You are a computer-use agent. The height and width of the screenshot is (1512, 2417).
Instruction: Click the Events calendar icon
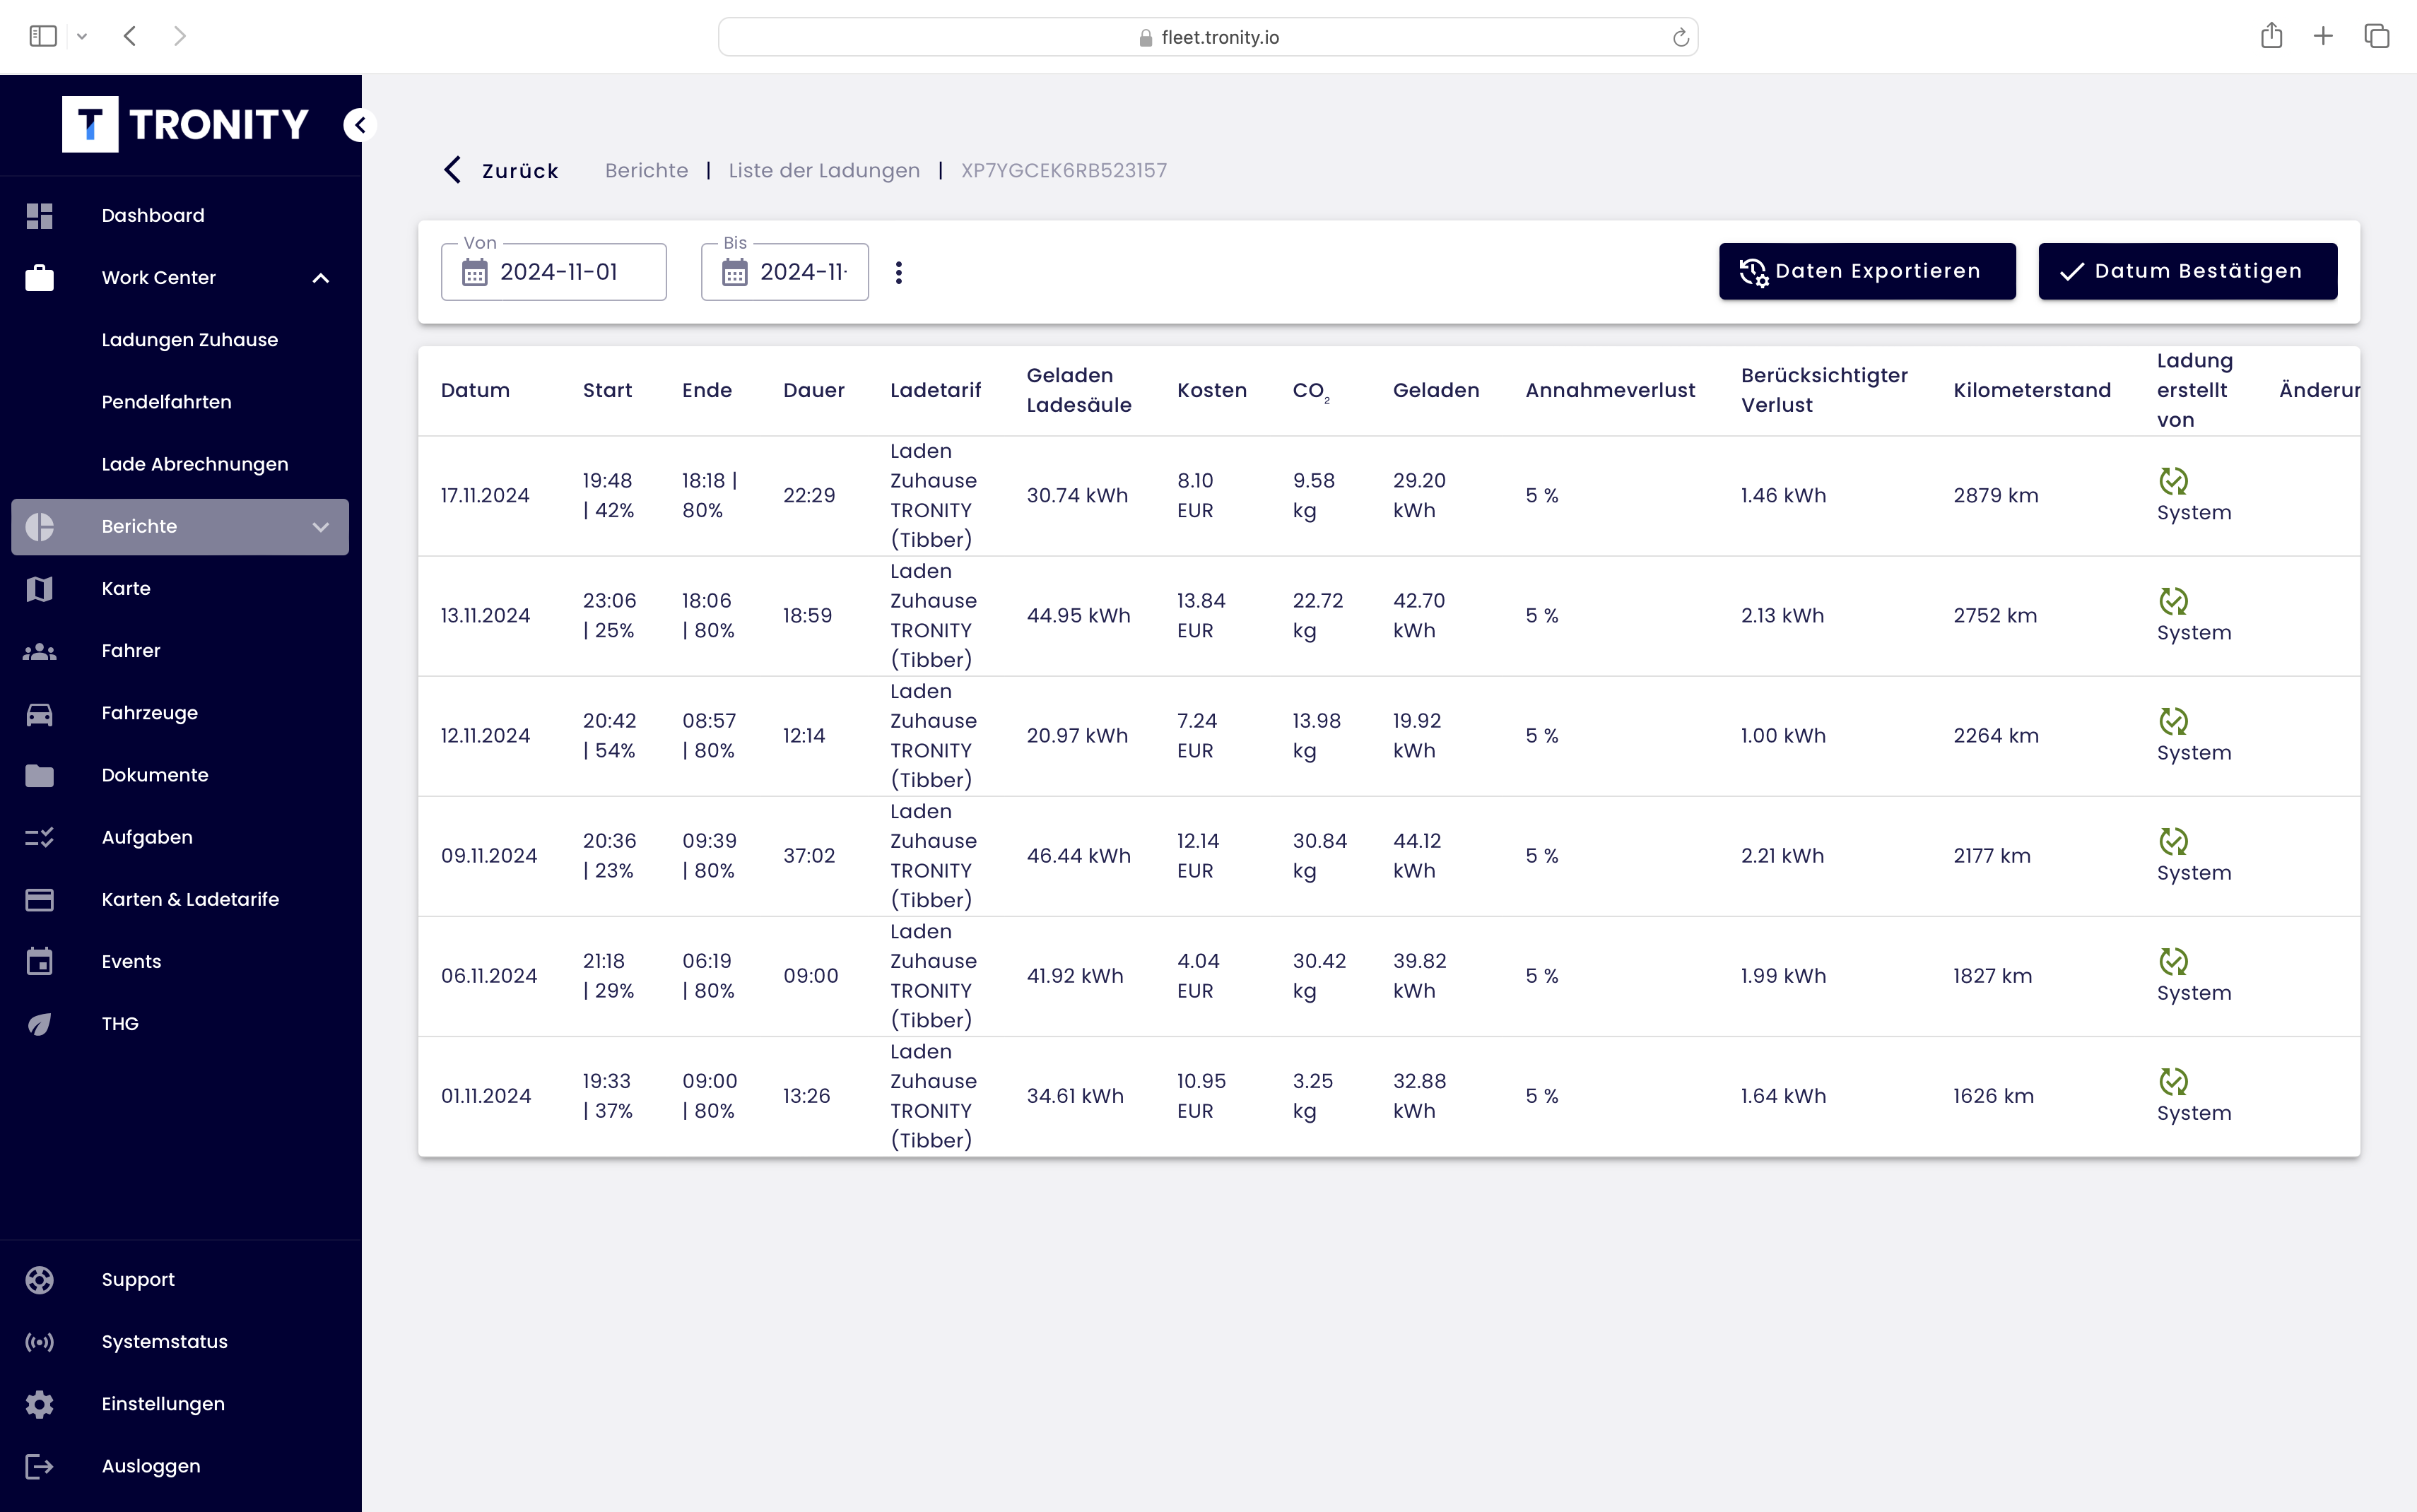39,962
